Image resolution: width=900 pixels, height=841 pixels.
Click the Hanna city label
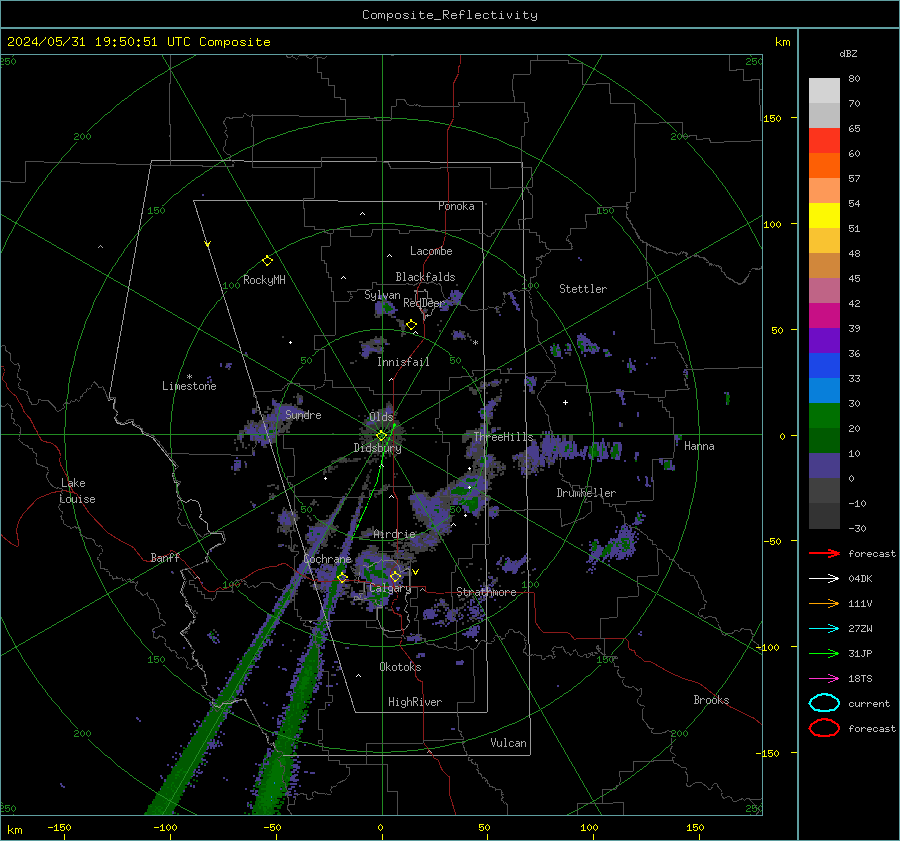click(x=699, y=446)
